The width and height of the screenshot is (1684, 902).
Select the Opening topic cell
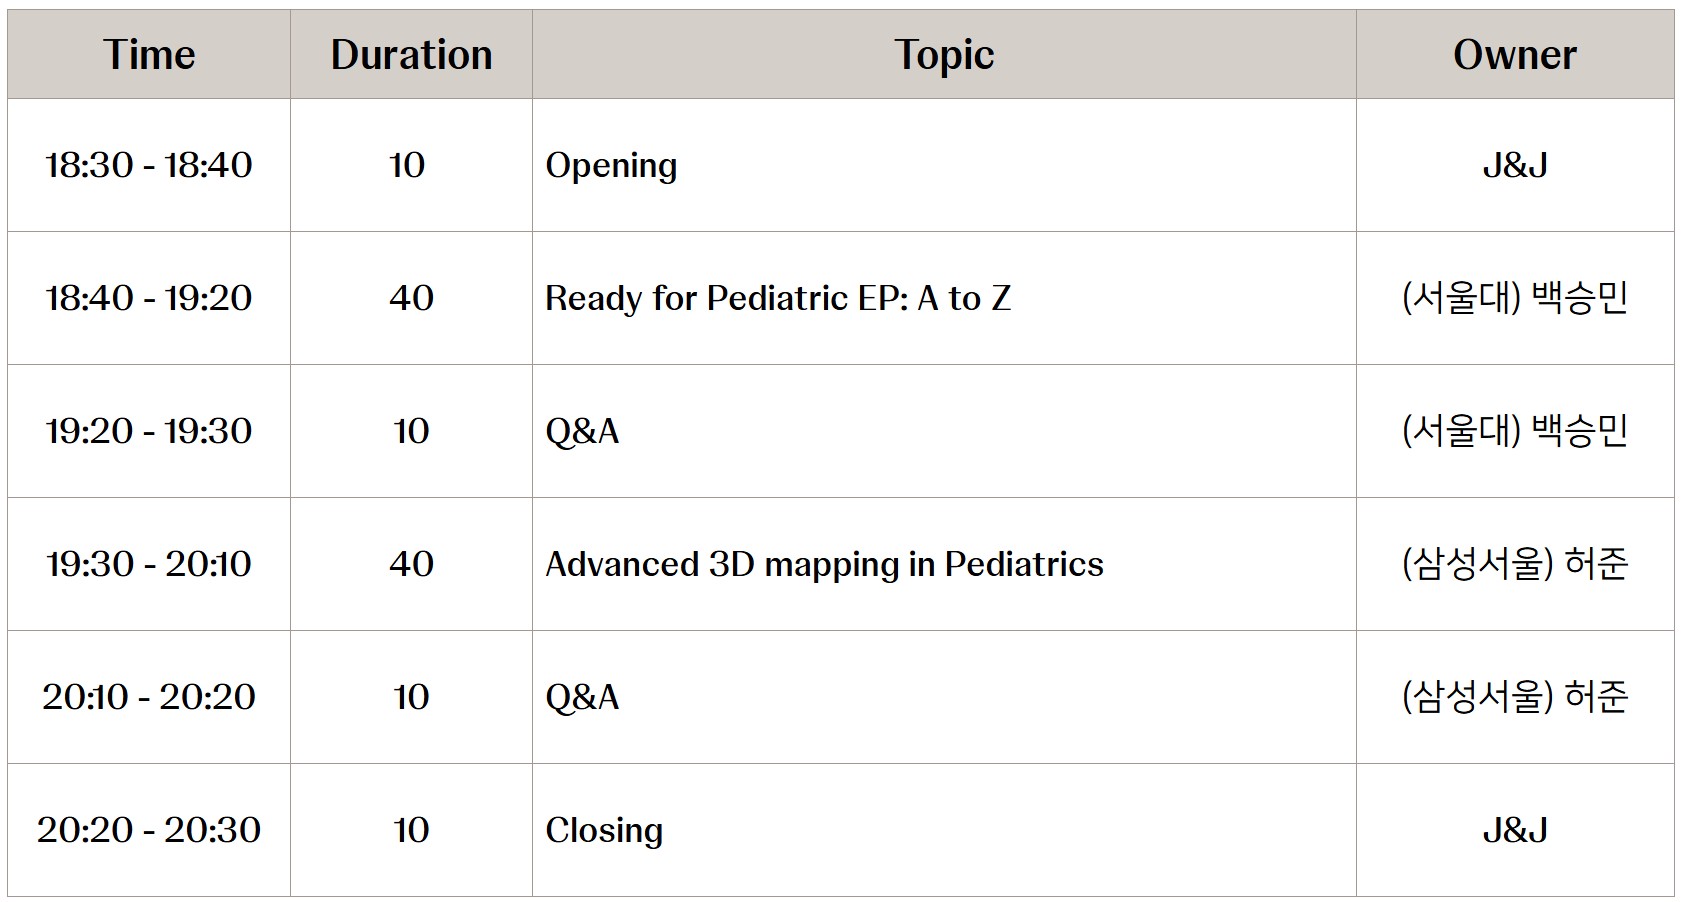point(944,165)
